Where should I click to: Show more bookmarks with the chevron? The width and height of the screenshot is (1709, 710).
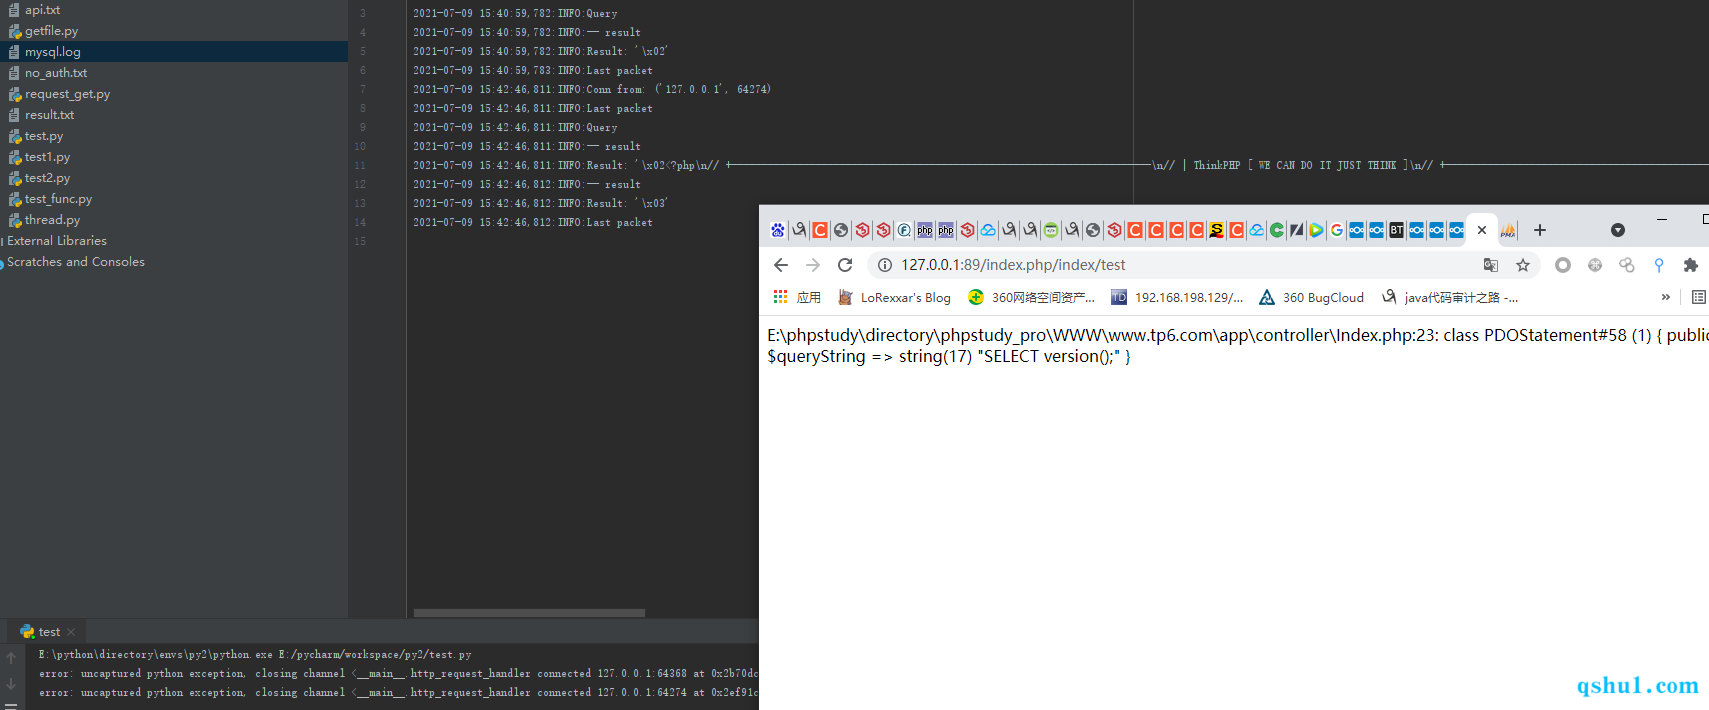(1665, 297)
